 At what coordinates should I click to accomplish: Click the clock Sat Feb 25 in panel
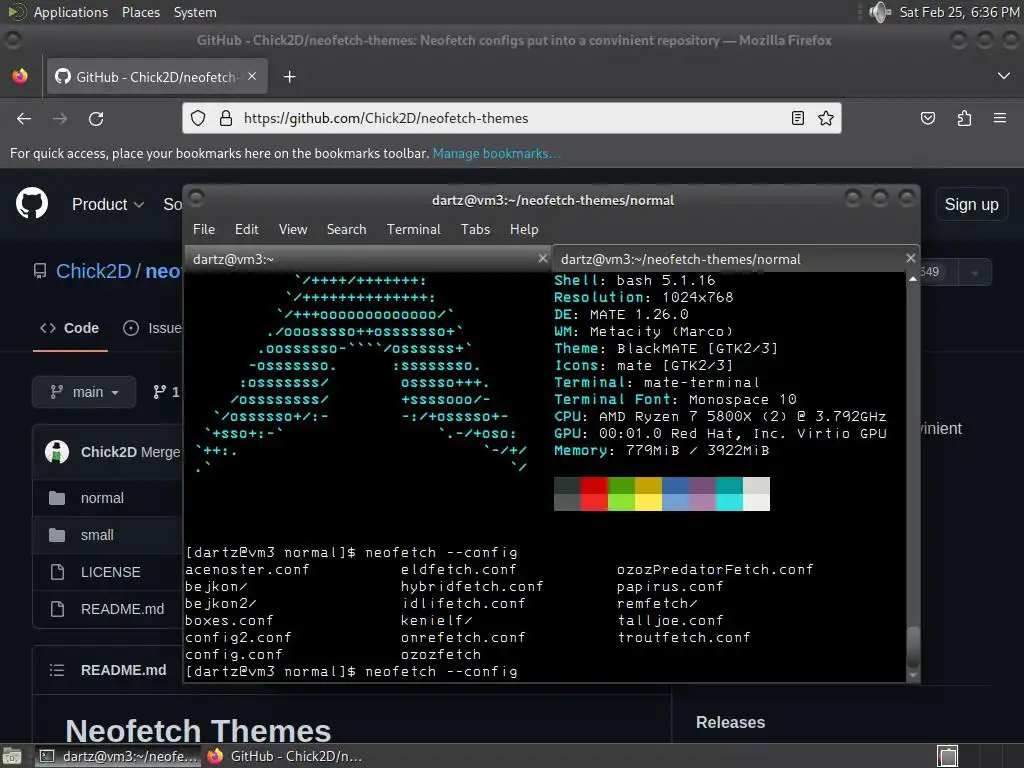959,12
